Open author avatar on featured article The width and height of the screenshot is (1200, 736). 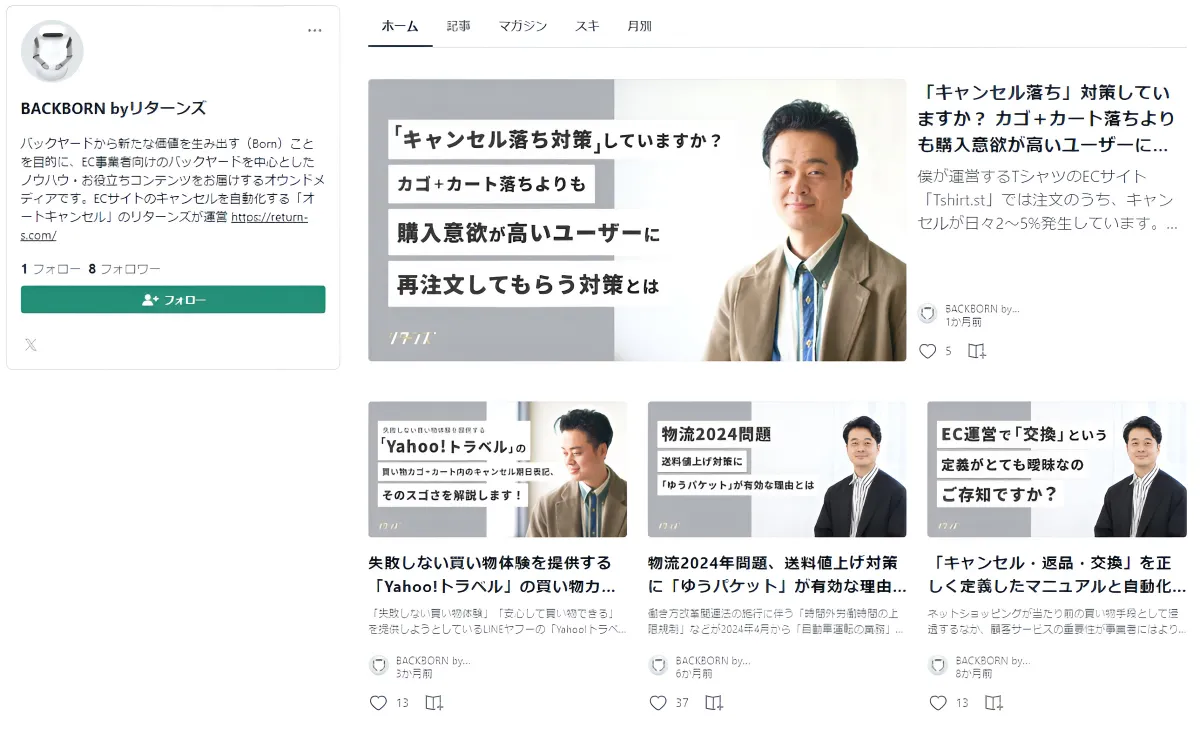928,314
